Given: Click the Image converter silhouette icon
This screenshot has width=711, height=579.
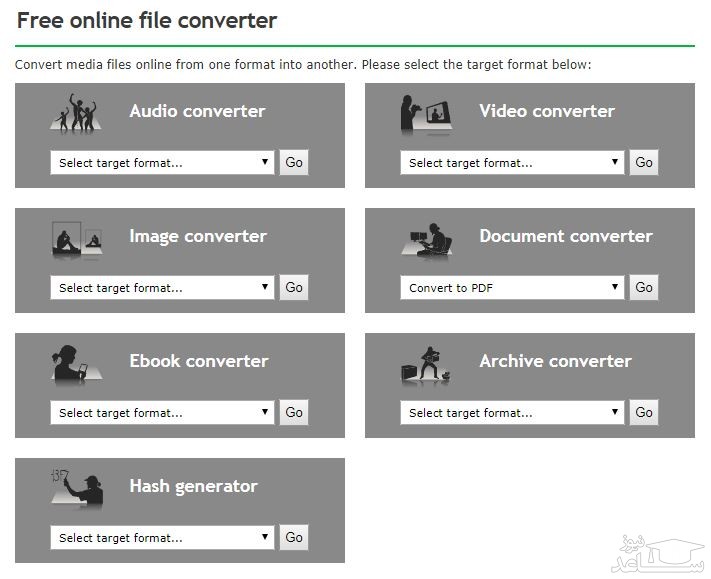Looking at the screenshot, I should [x=77, y=239].
